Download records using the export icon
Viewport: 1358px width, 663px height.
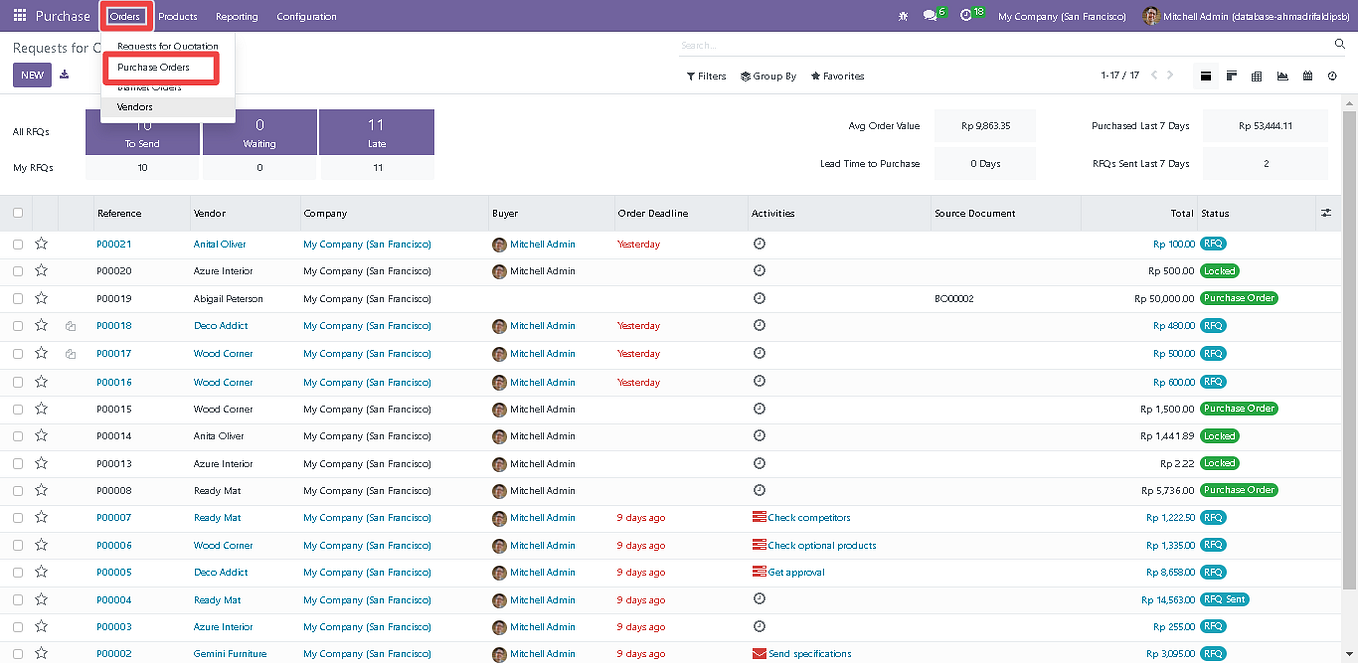tap(63, 75)
